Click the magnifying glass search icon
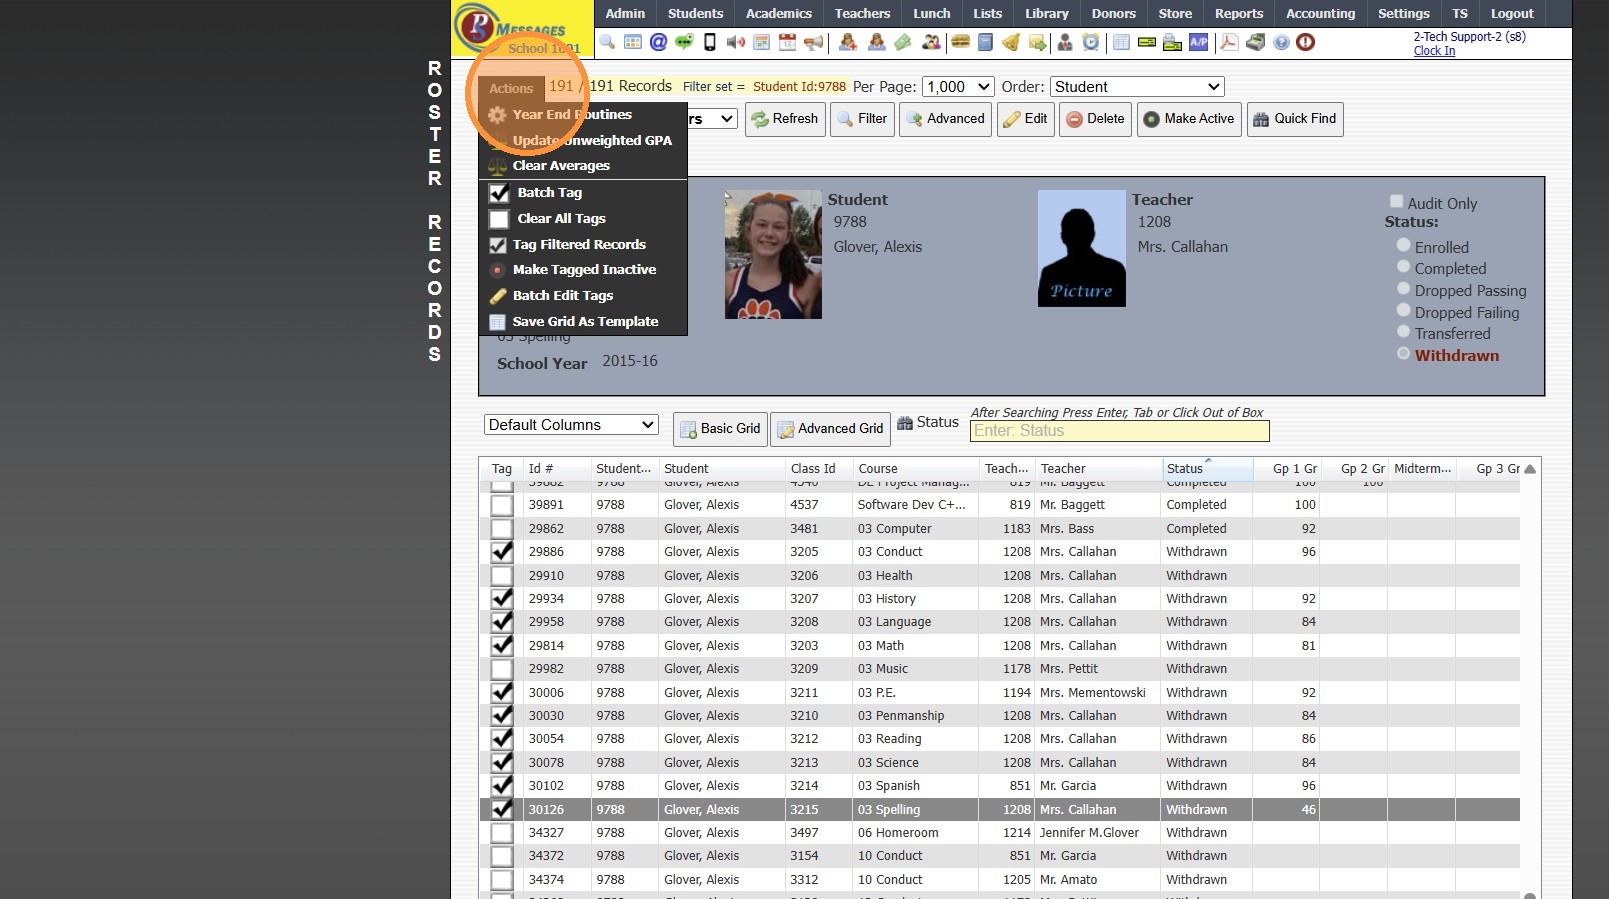The height and width of the screenshot is (899, 1609). (x=607, y=42)
